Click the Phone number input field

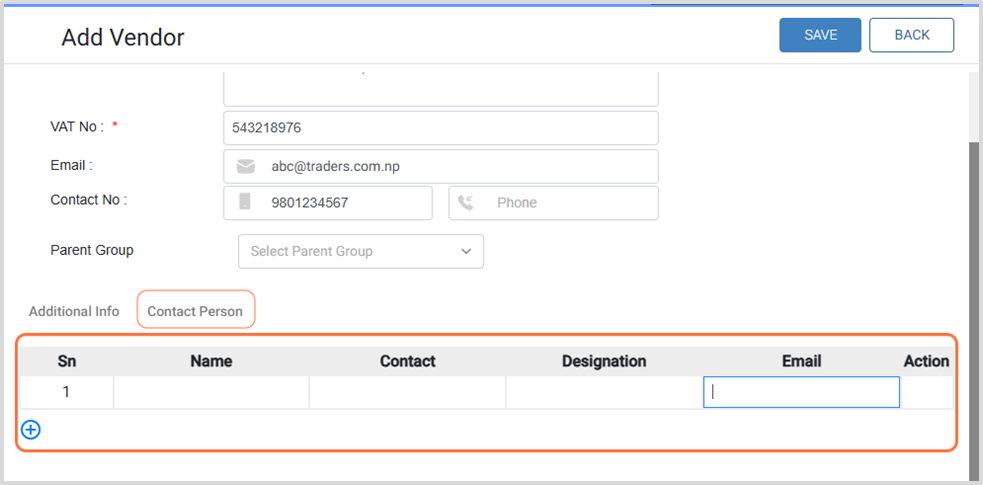coord(570,203)
